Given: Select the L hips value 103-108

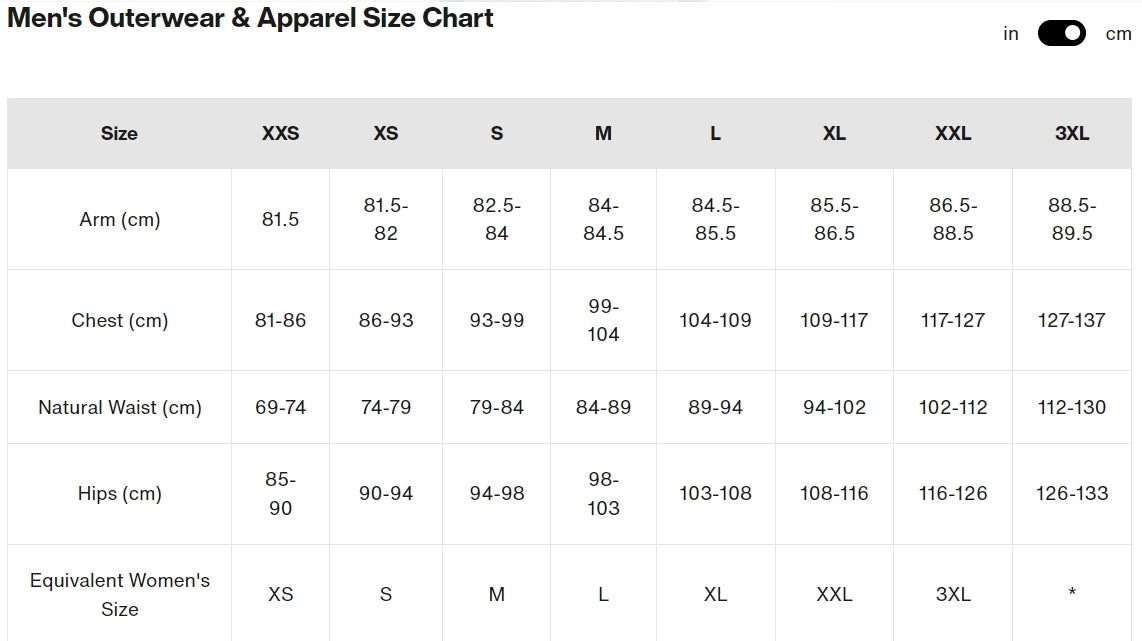Looking at the screenshot, I should [x=715, y=493].
